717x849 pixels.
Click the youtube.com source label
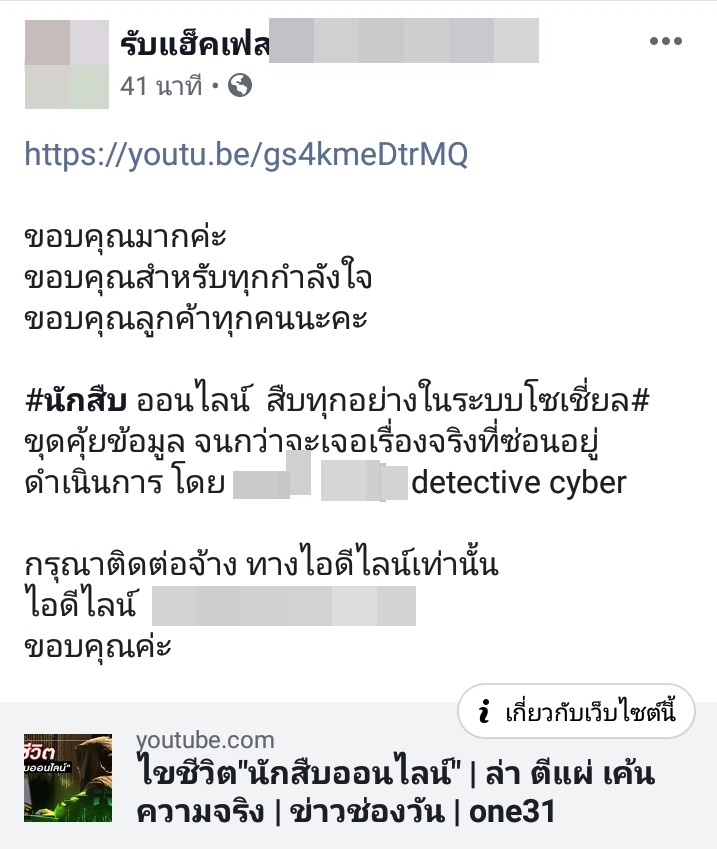[x=205, y=740]
